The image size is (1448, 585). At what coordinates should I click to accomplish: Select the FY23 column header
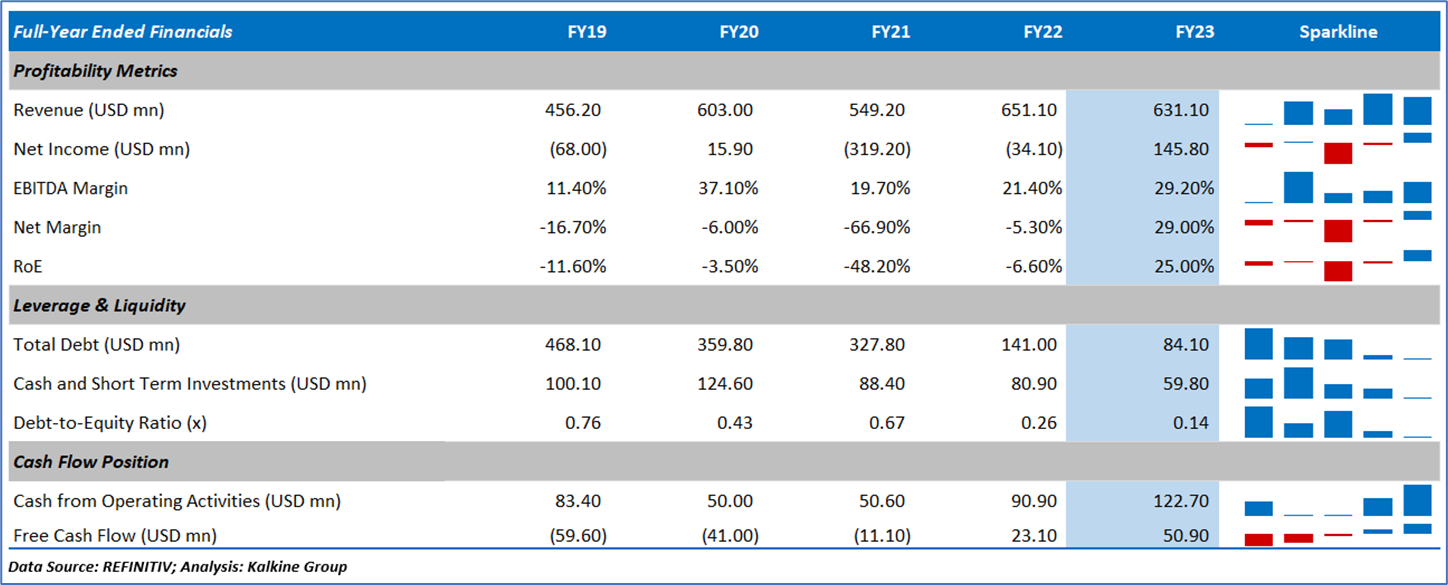pyautogui.click(x=1195, y=32)
